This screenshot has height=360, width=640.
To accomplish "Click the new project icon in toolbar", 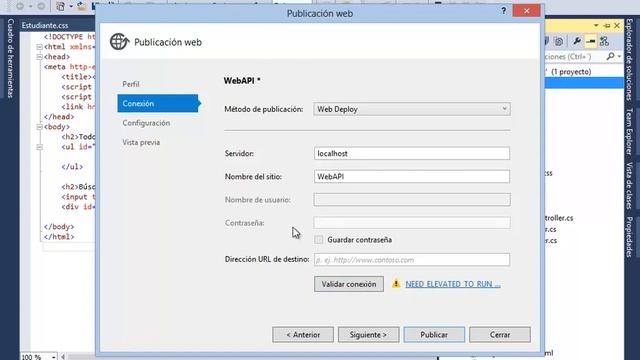I will (60, 6).
